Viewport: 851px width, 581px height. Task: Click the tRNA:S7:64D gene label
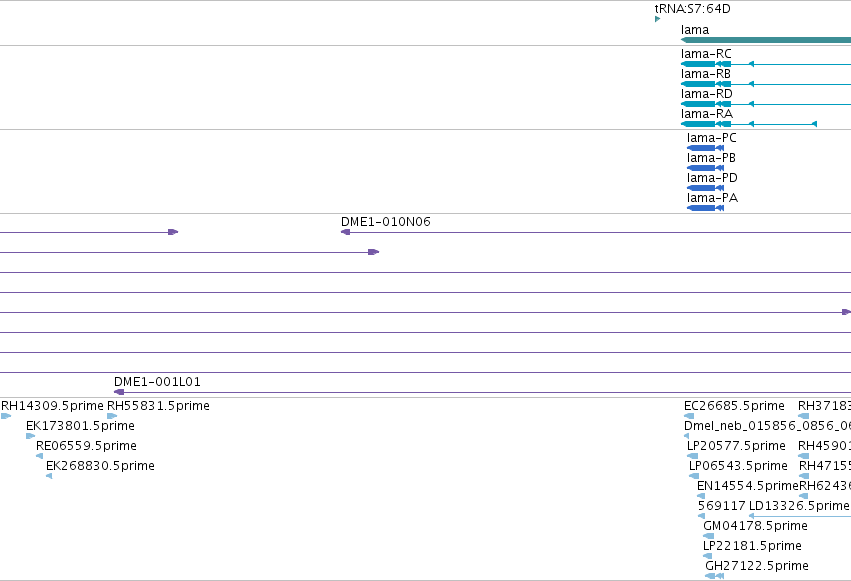click(x=692, y=9)
